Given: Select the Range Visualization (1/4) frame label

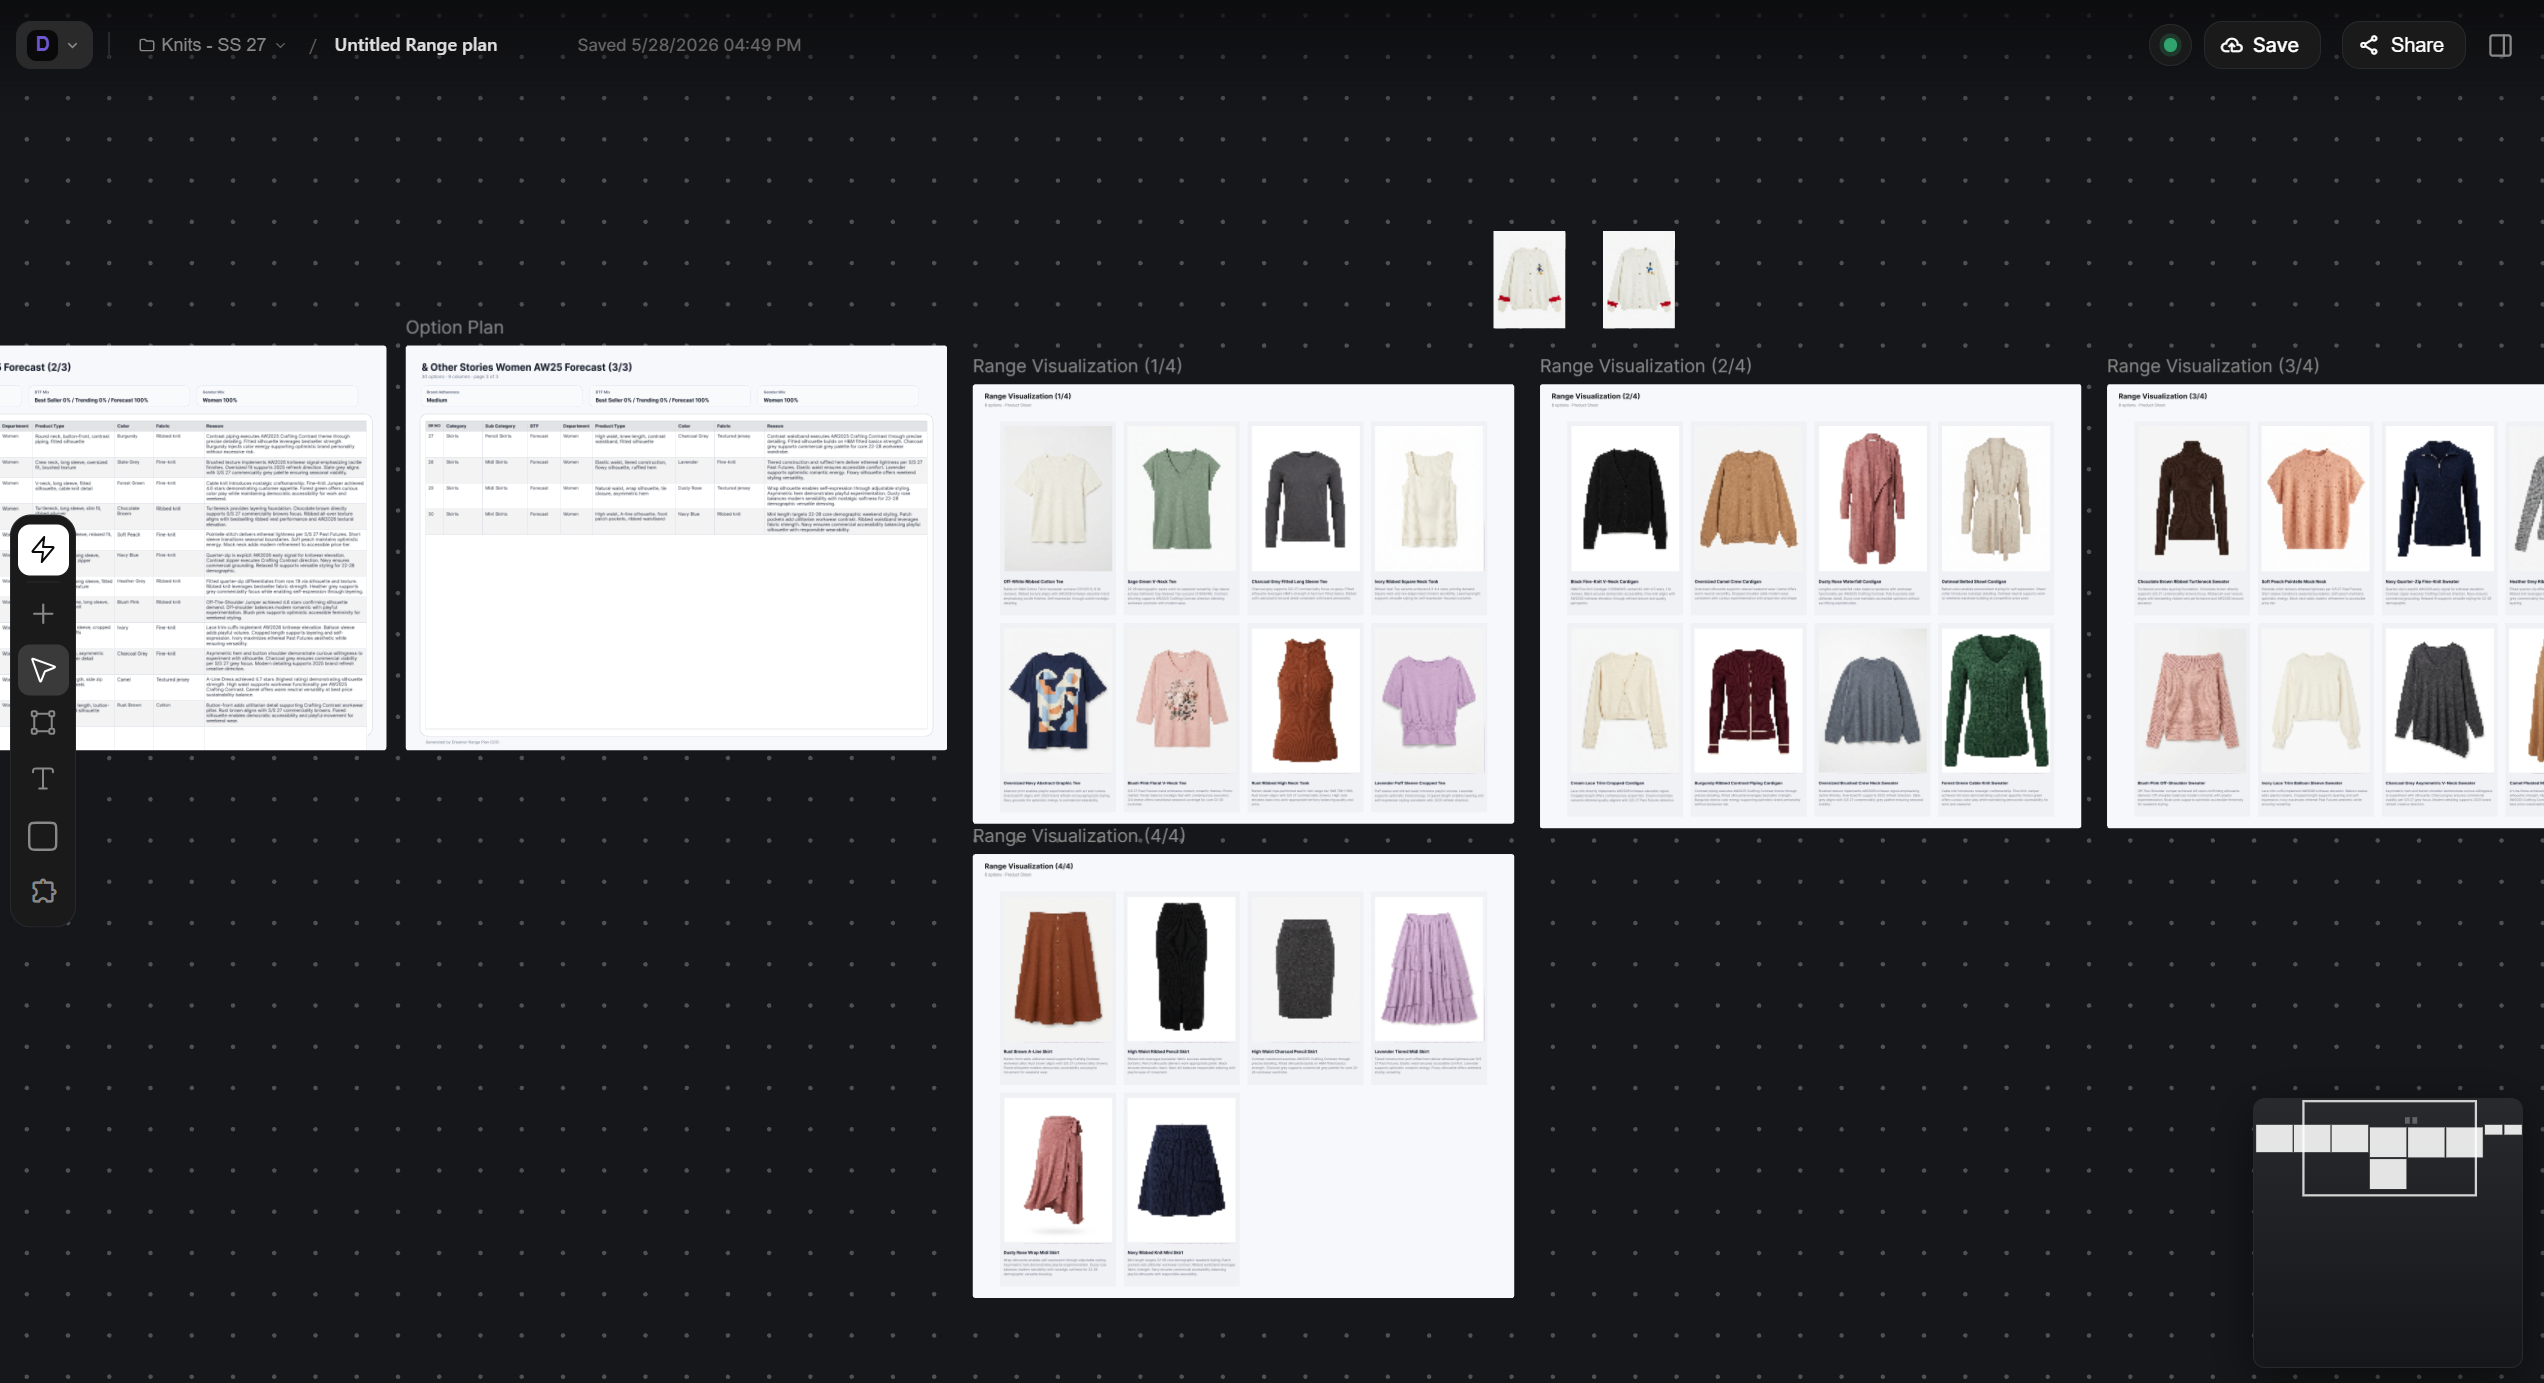Looking at the screenshot, I should [1077, 366].
